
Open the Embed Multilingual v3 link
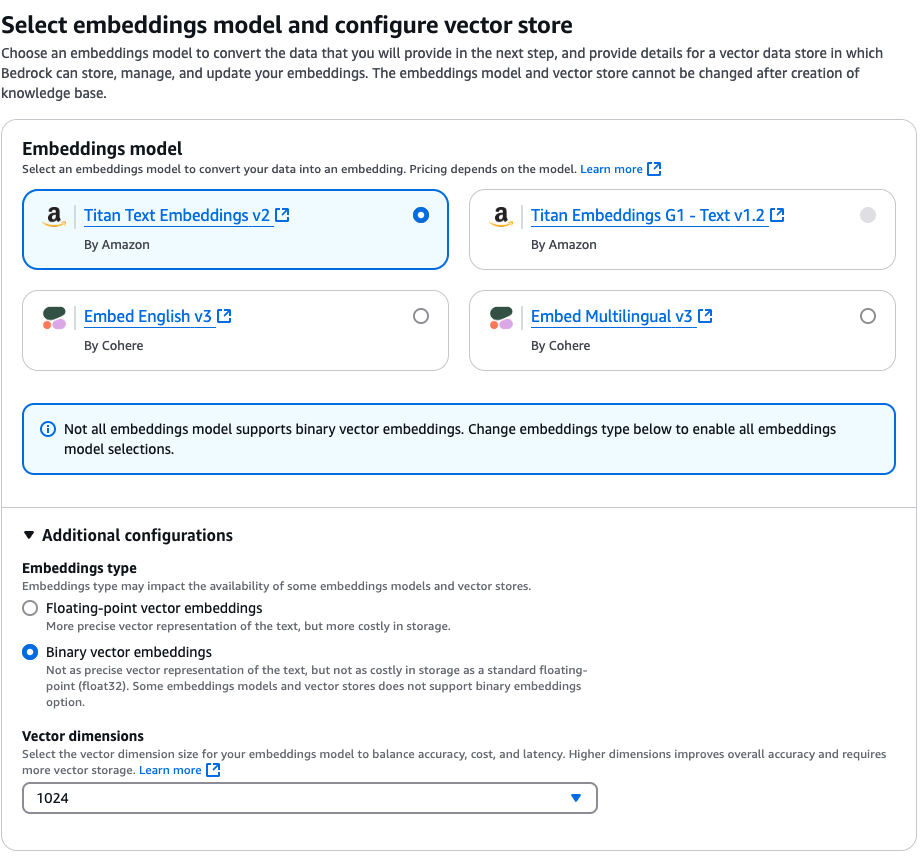point(611,316)
